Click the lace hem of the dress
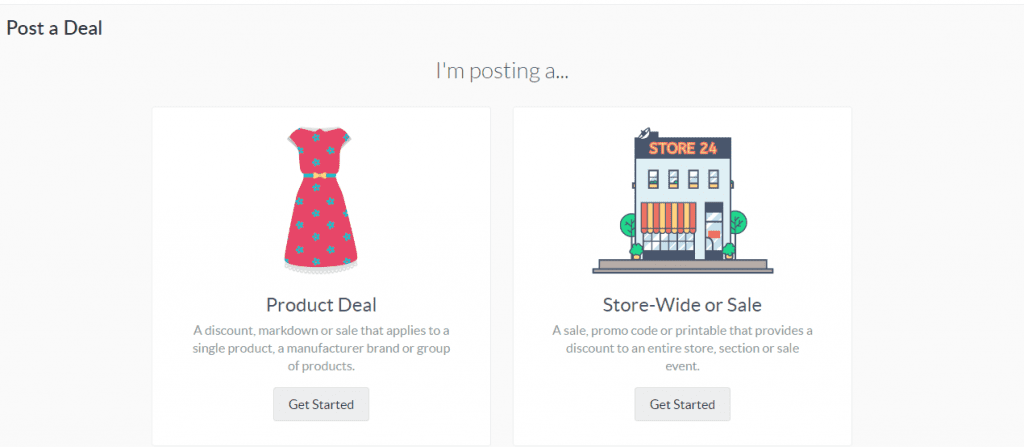The image size is (1024, 447). point(321,267)
